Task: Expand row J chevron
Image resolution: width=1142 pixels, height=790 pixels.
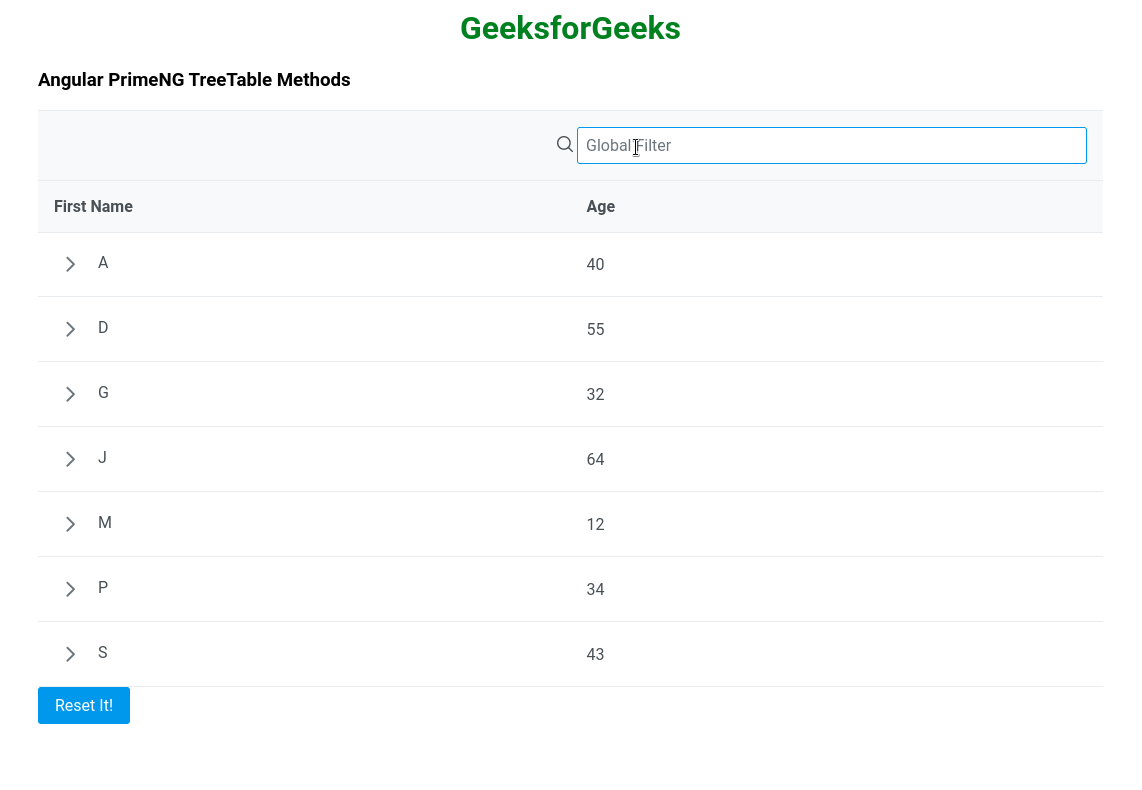Action: 70,459
